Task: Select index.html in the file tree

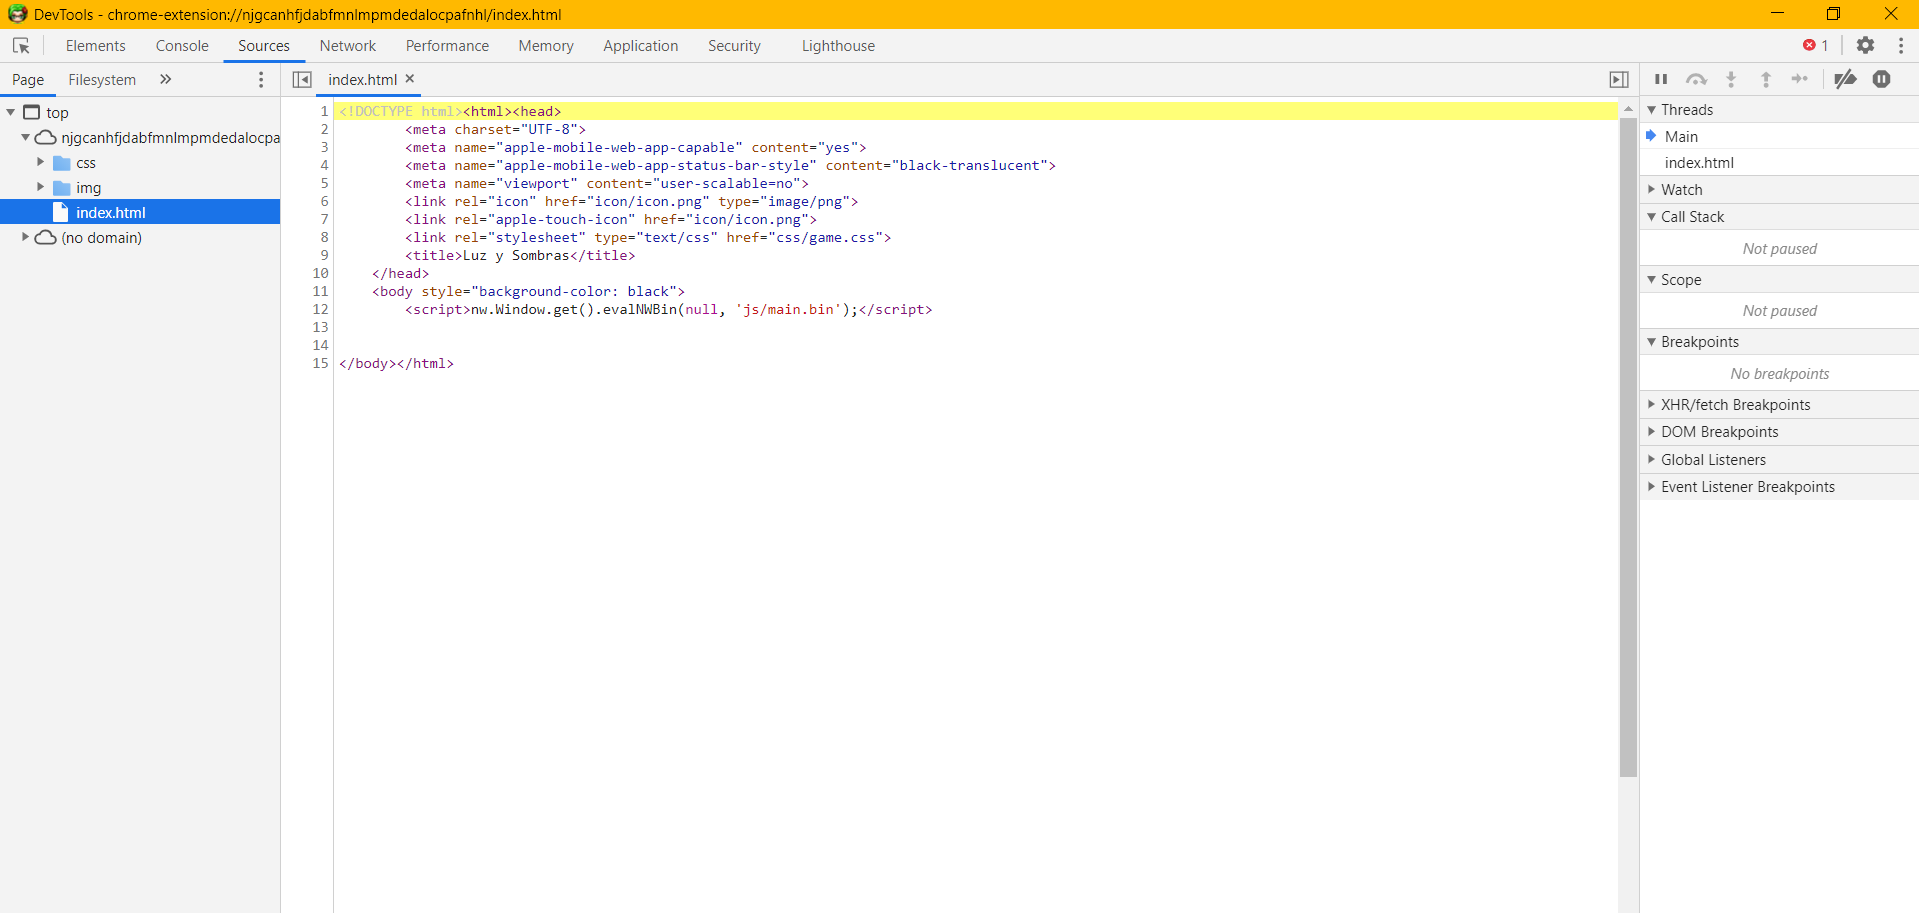Action: [x=140, y=212]
